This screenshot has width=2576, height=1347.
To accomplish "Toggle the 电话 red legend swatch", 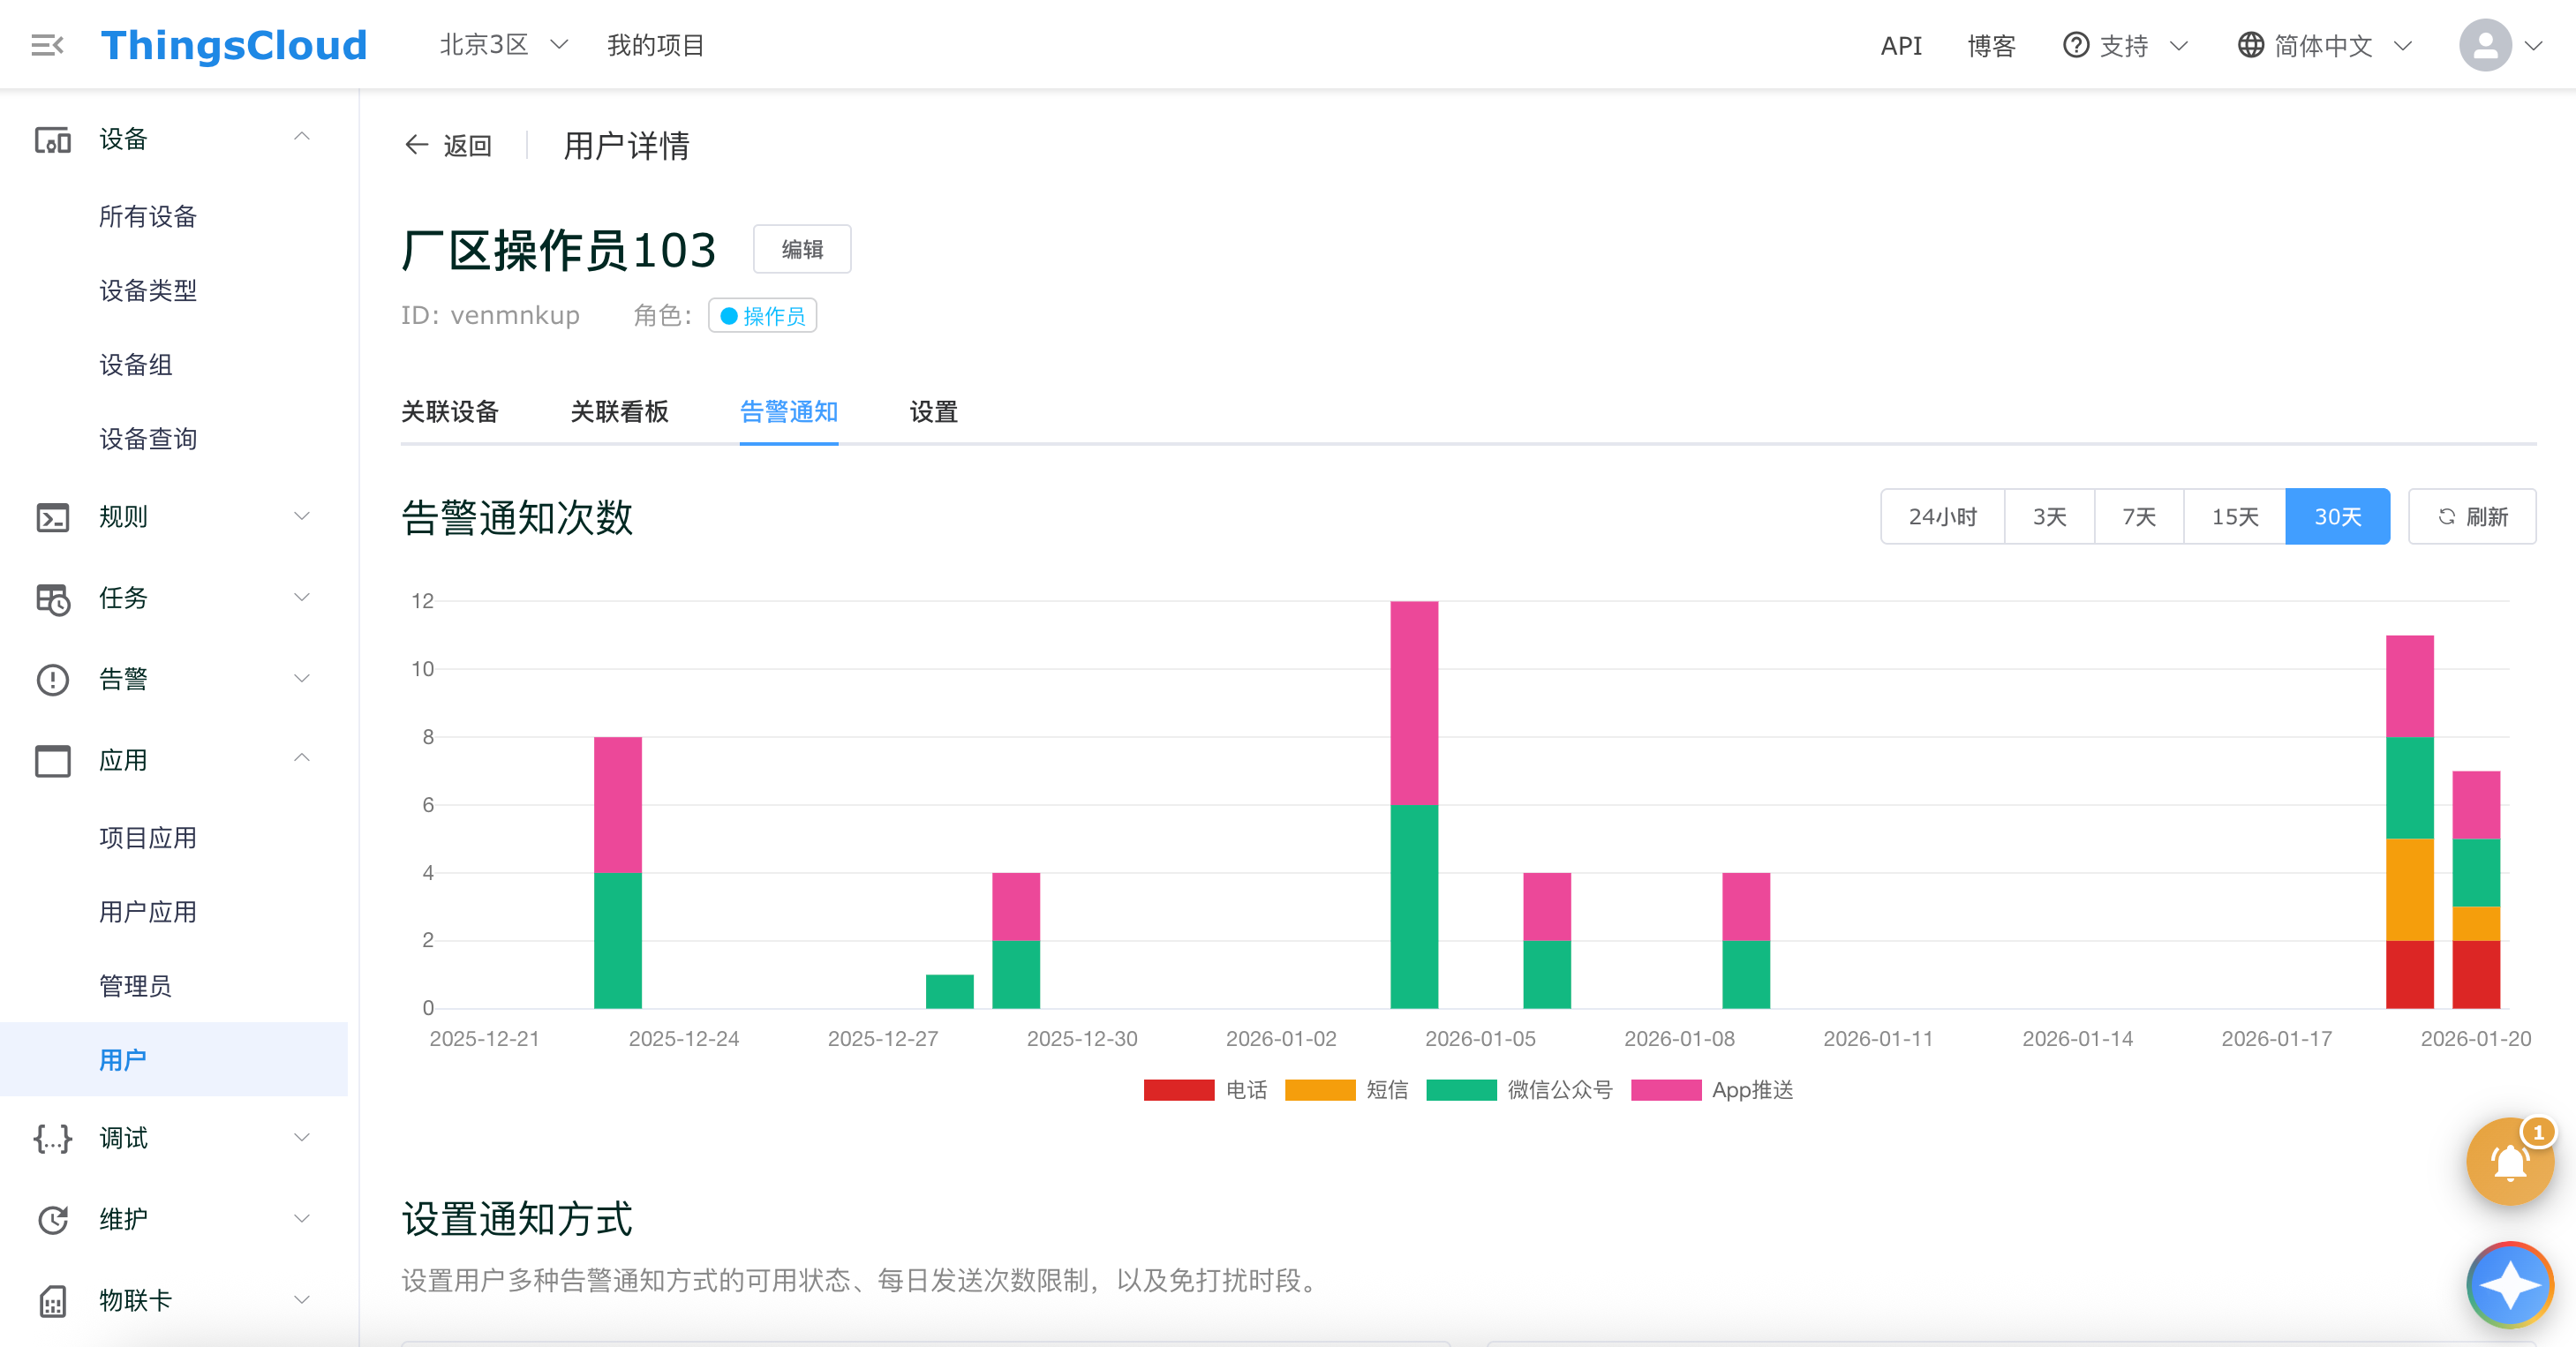I will (1178, 1090).
